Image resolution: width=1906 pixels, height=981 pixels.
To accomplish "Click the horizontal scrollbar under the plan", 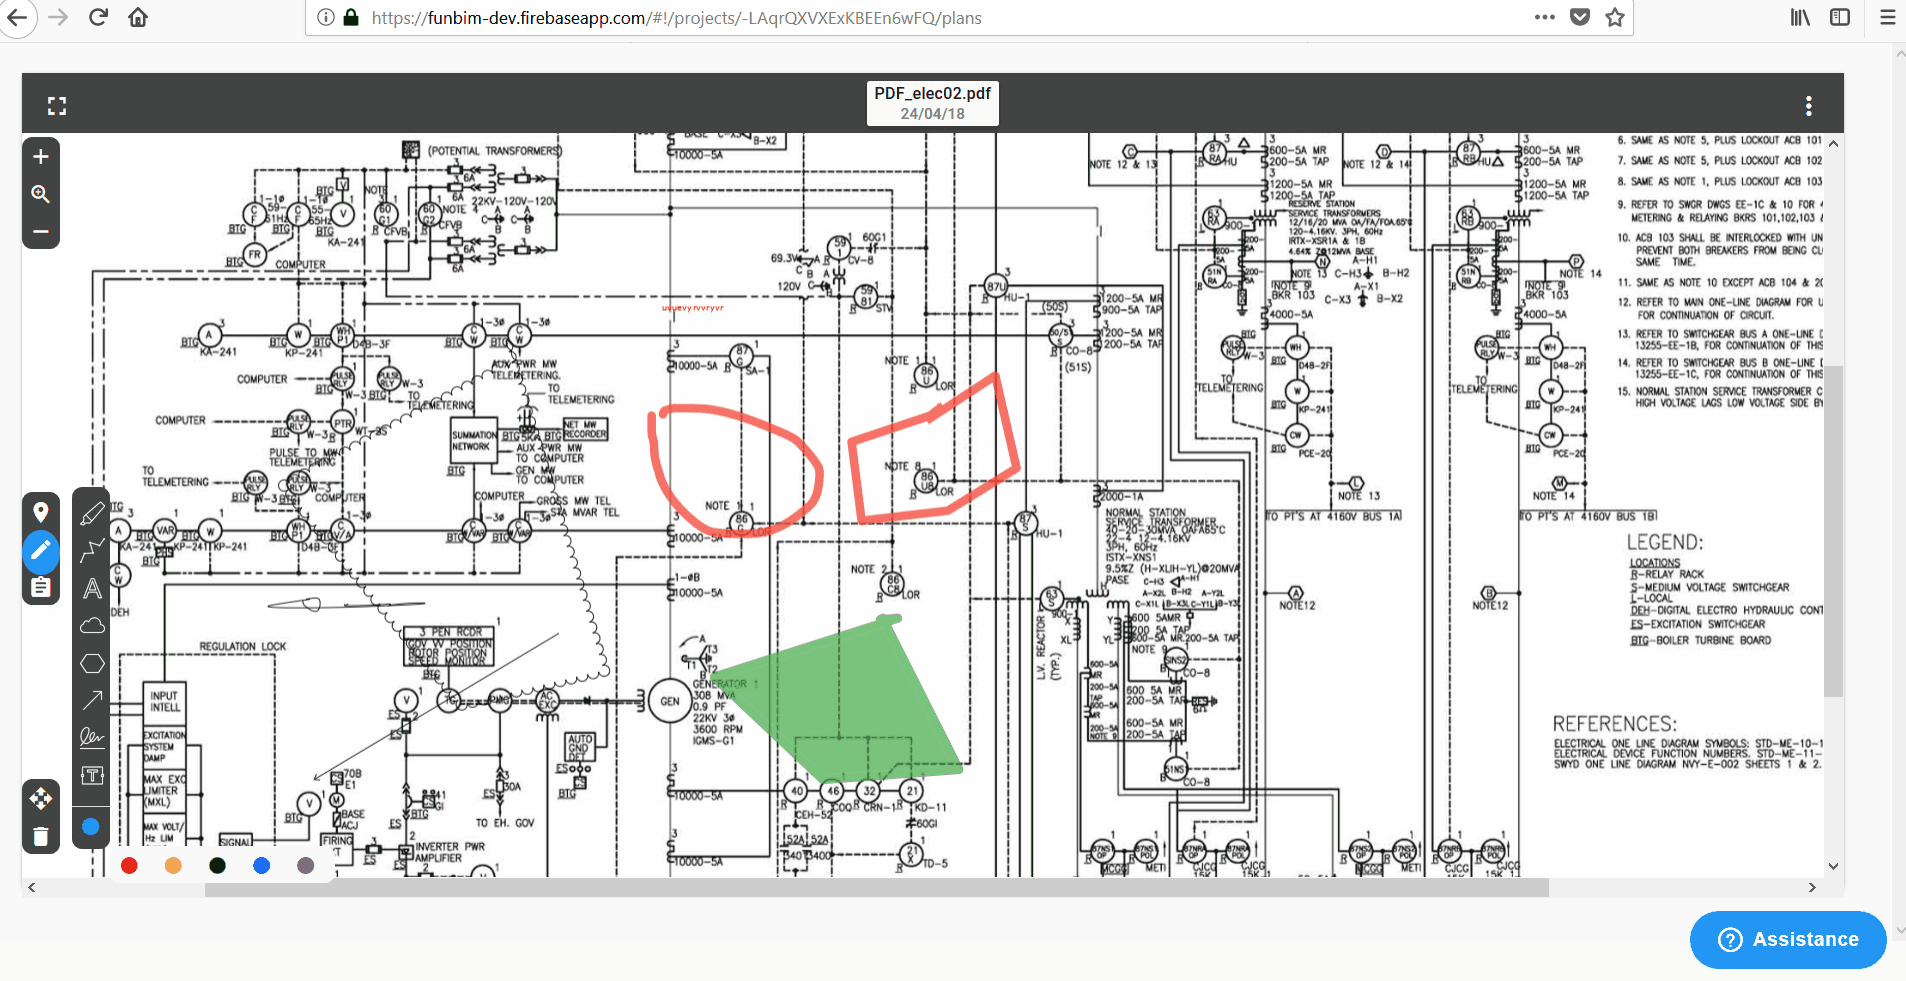I will click(x=876, y=888).
